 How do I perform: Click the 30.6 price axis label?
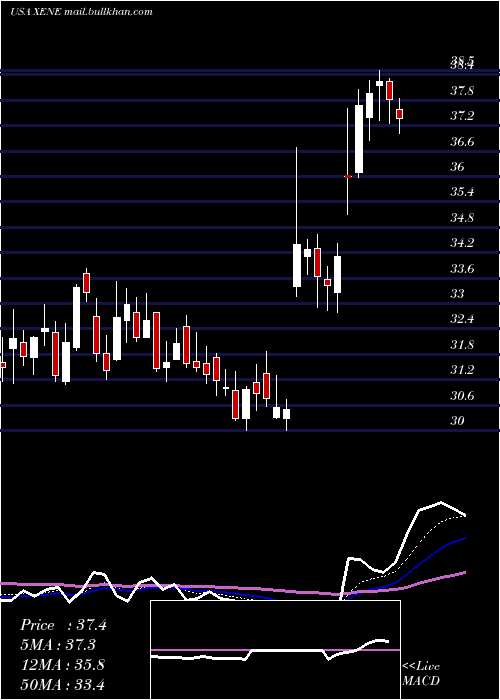point(462,396)
